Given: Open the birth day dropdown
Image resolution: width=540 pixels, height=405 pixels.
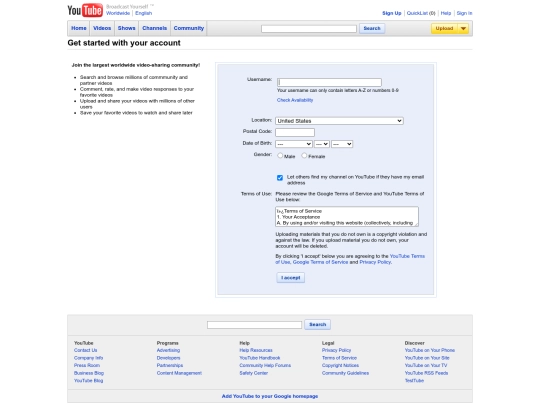Looking at the screenshot, I should tap(322, 144).
